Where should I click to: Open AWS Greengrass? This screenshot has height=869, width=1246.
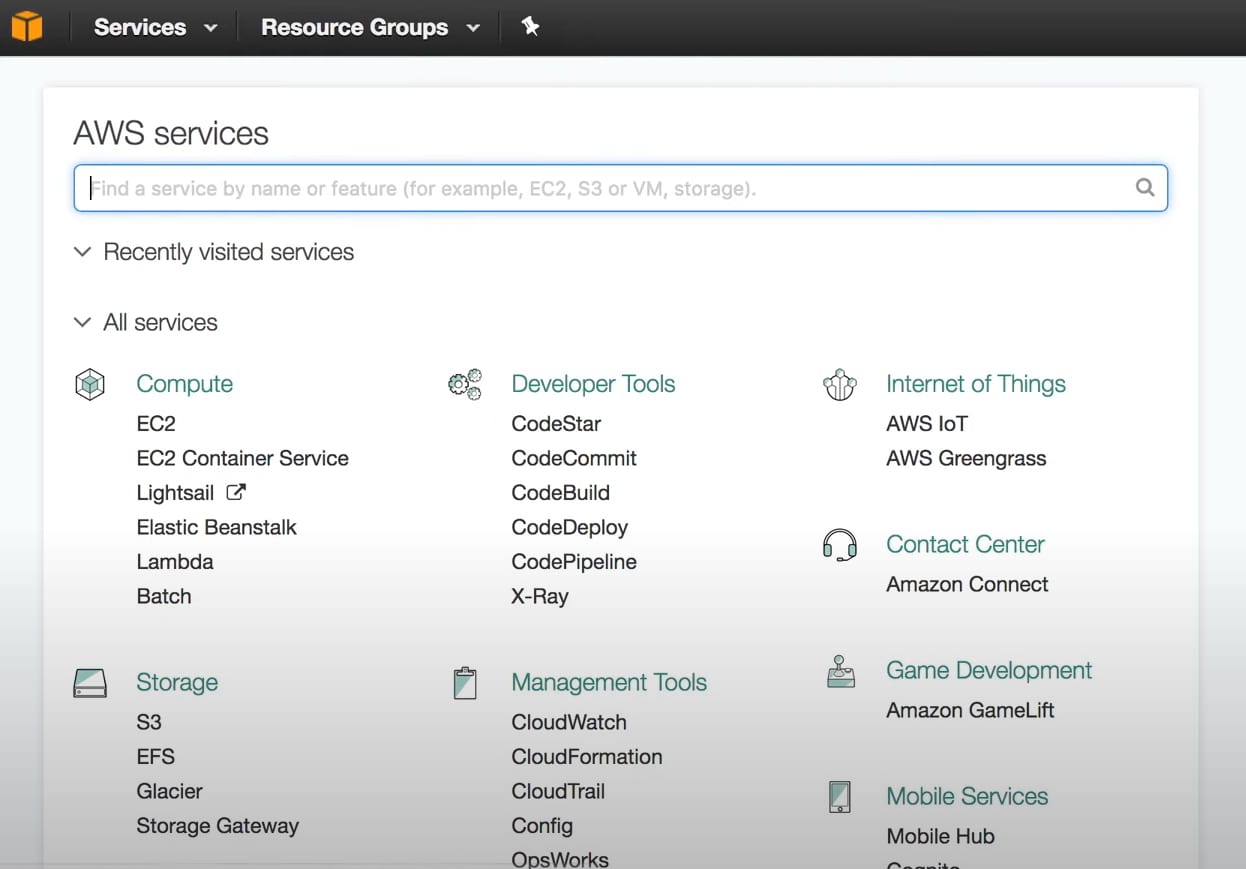(x=966, y=458)
